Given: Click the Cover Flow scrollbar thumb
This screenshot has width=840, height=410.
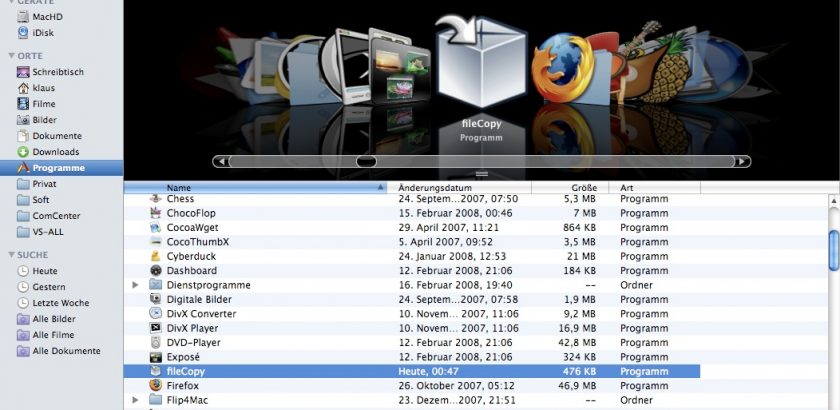Looking at the screenshot, I should coord(366,161).
